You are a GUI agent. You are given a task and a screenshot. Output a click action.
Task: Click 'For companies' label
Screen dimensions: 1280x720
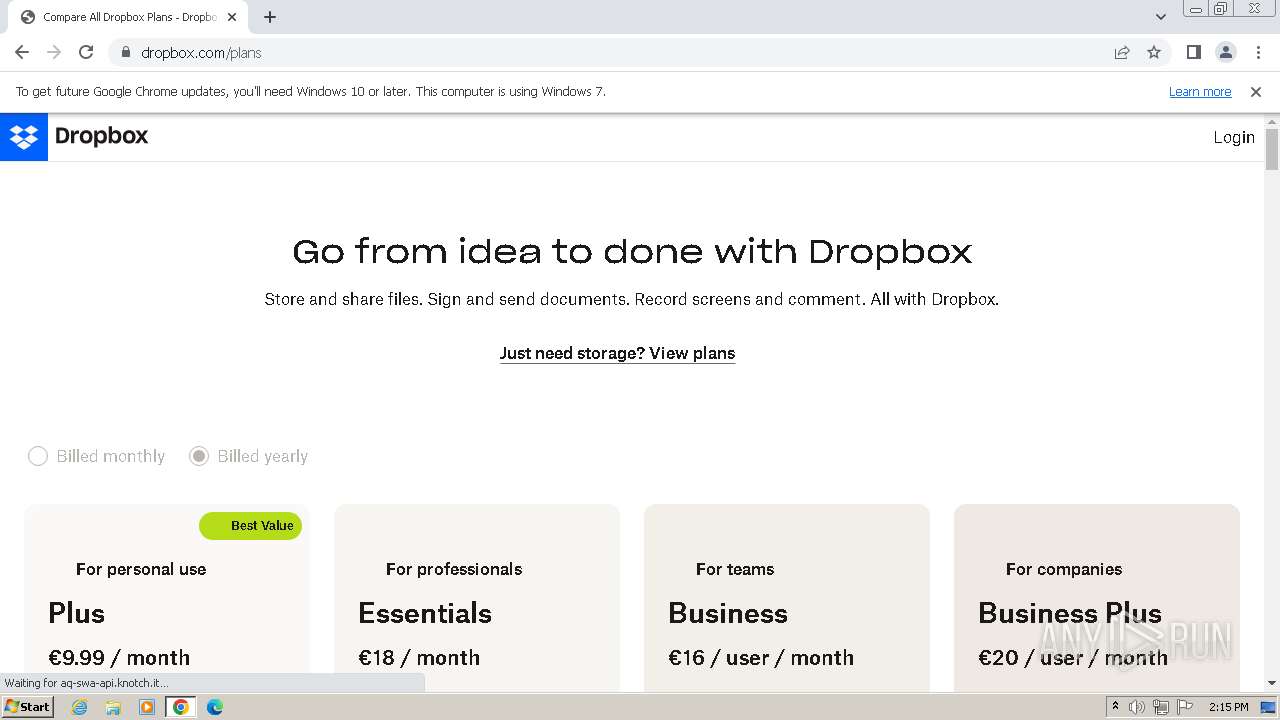point(1064,569)
